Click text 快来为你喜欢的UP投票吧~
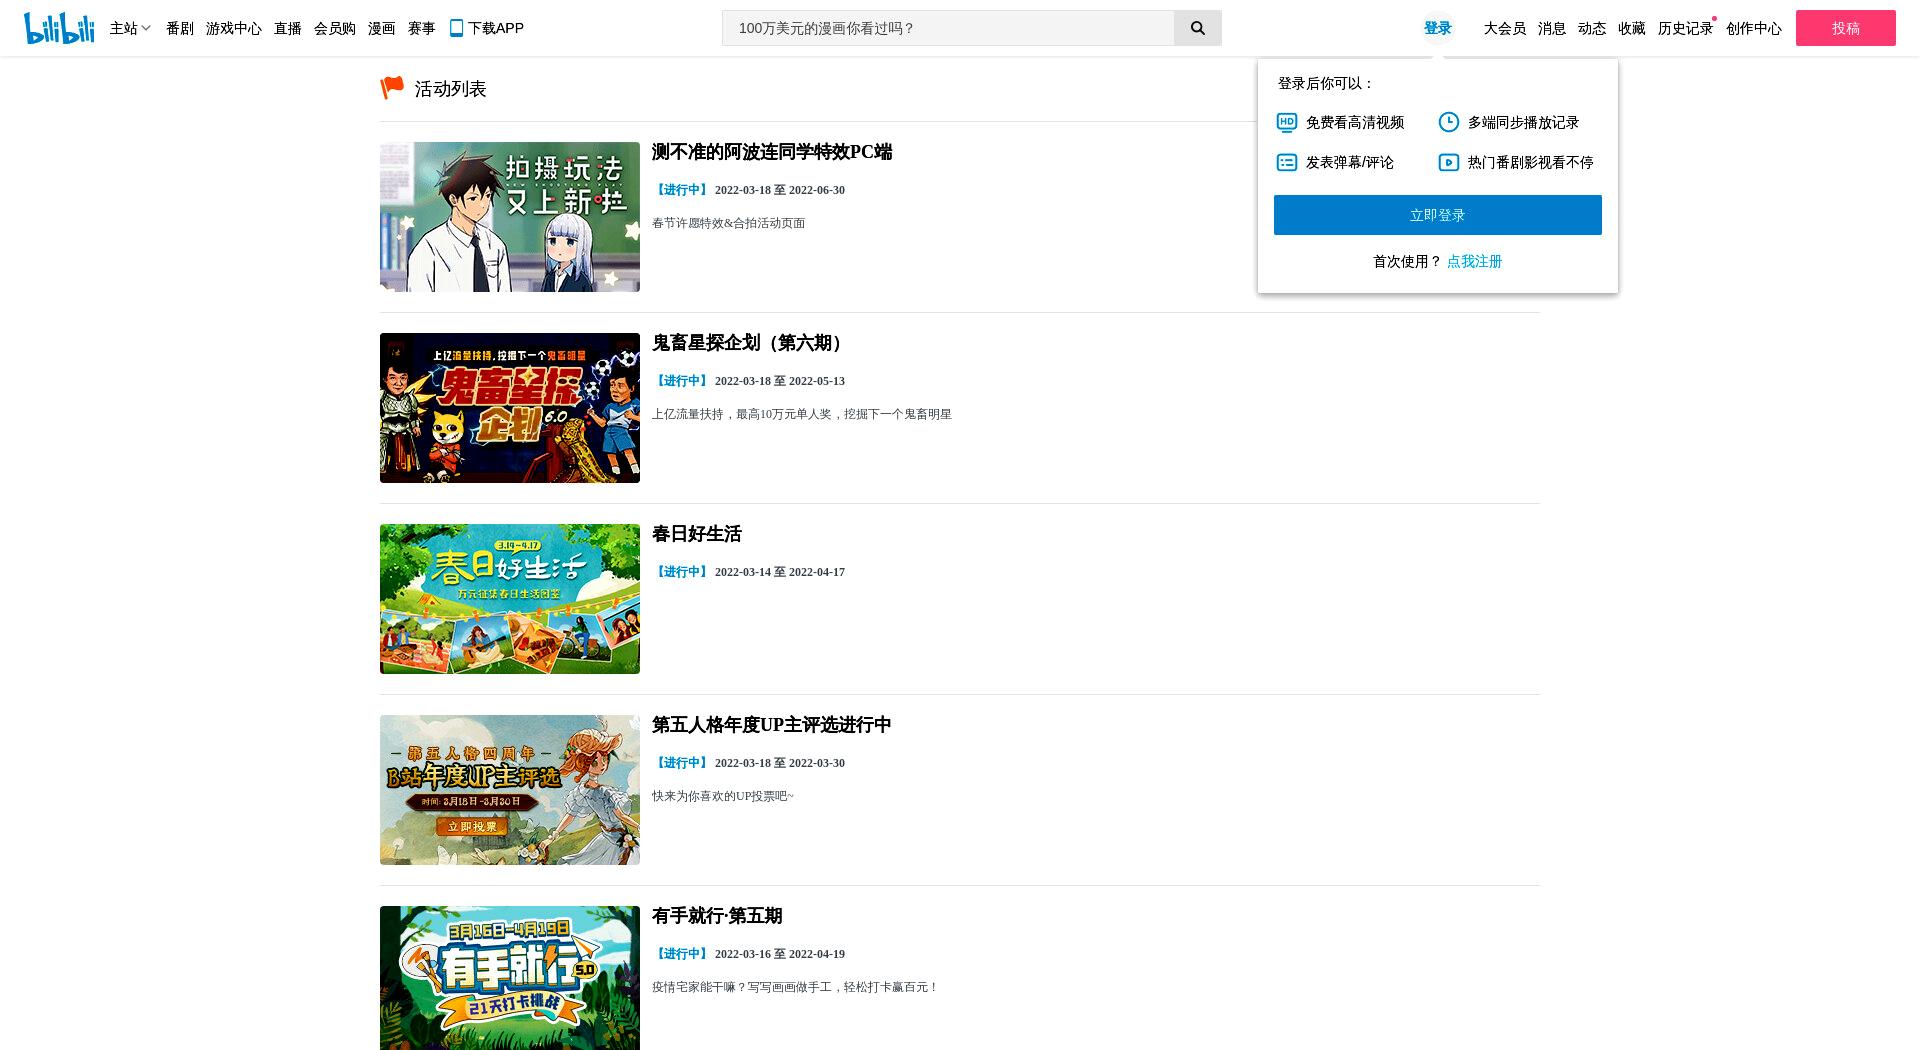1920x1050 pixels. tap(723, 796)
